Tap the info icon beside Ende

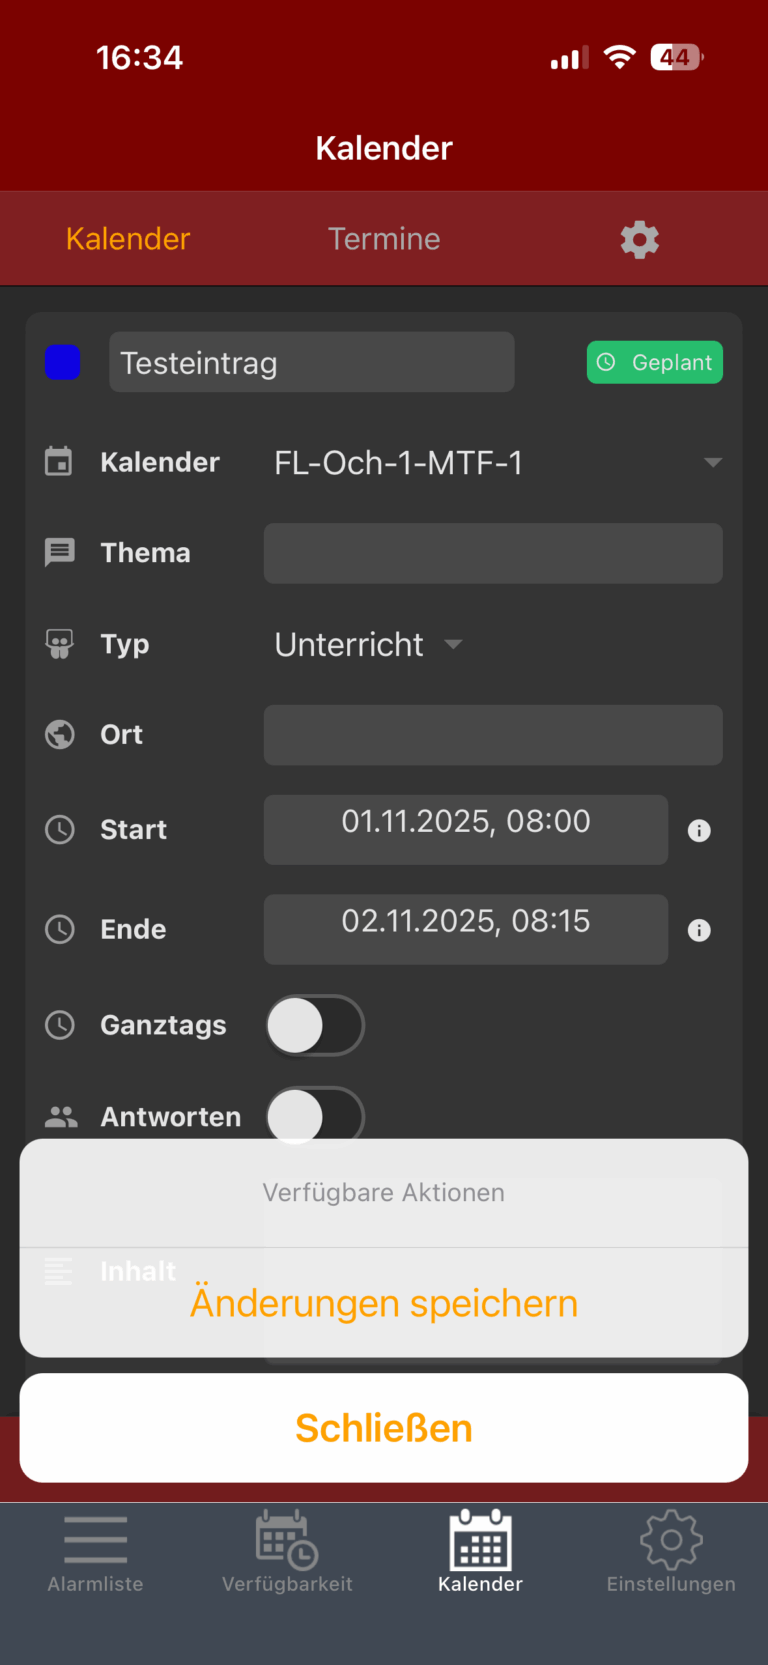click(x=699, y=931)
